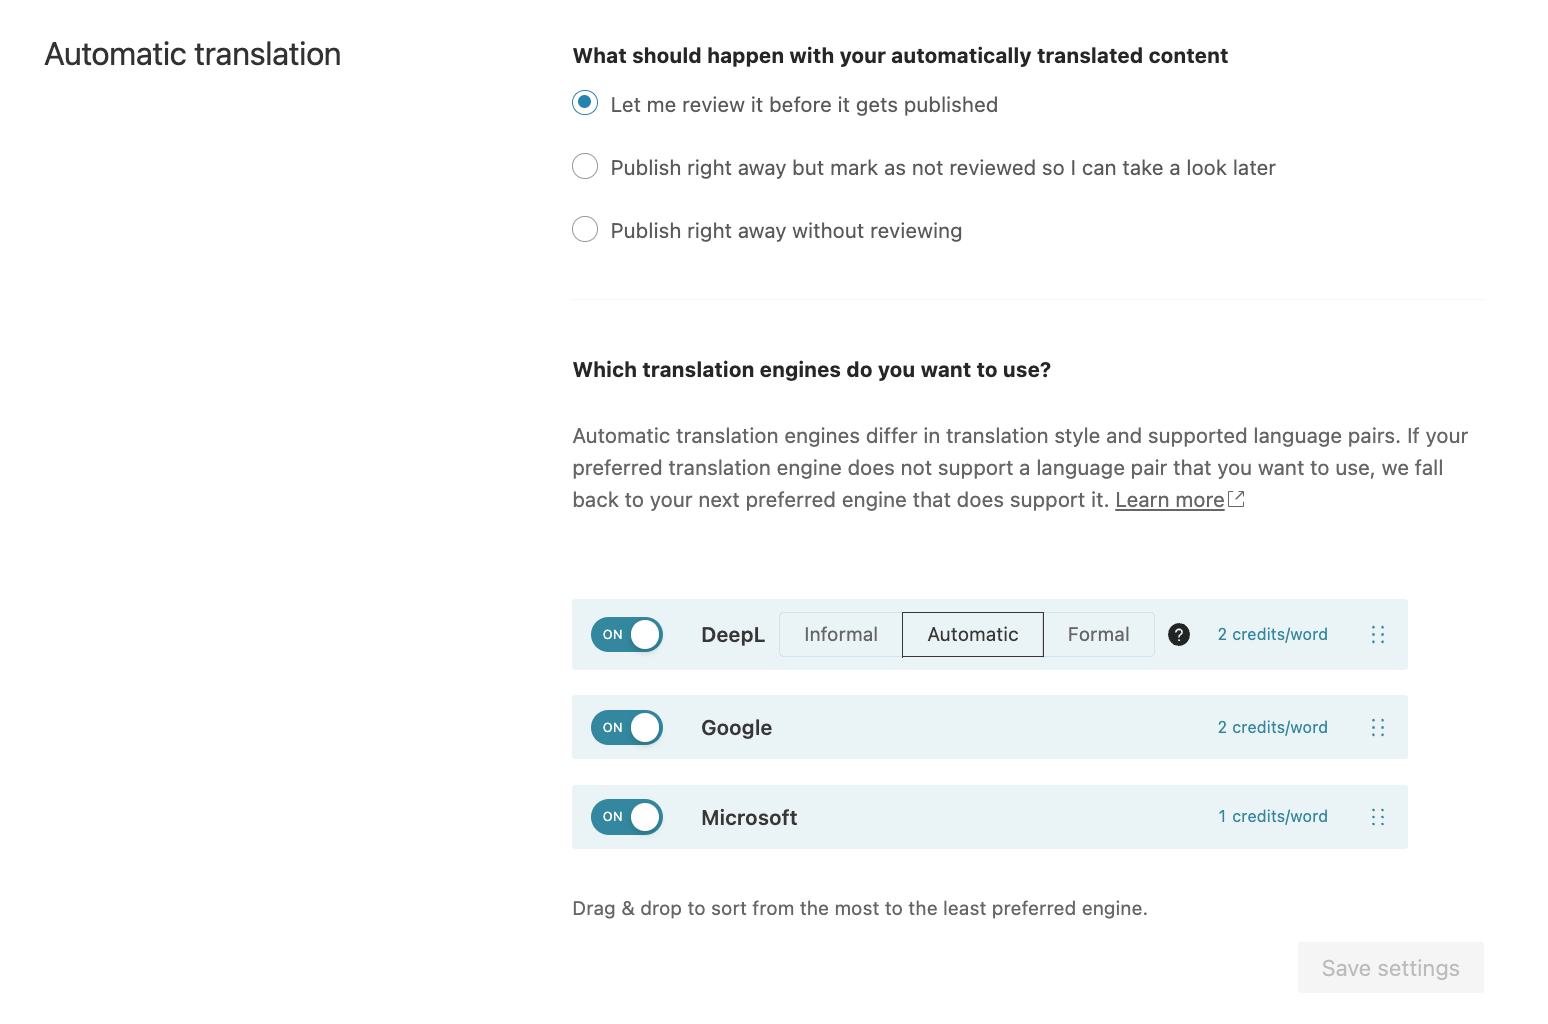The width and height of the screenshot is (1548, 1024).
Task: Click Google's 2 credits/word label
Action: pyautogui.click(x=1273, y=728)
